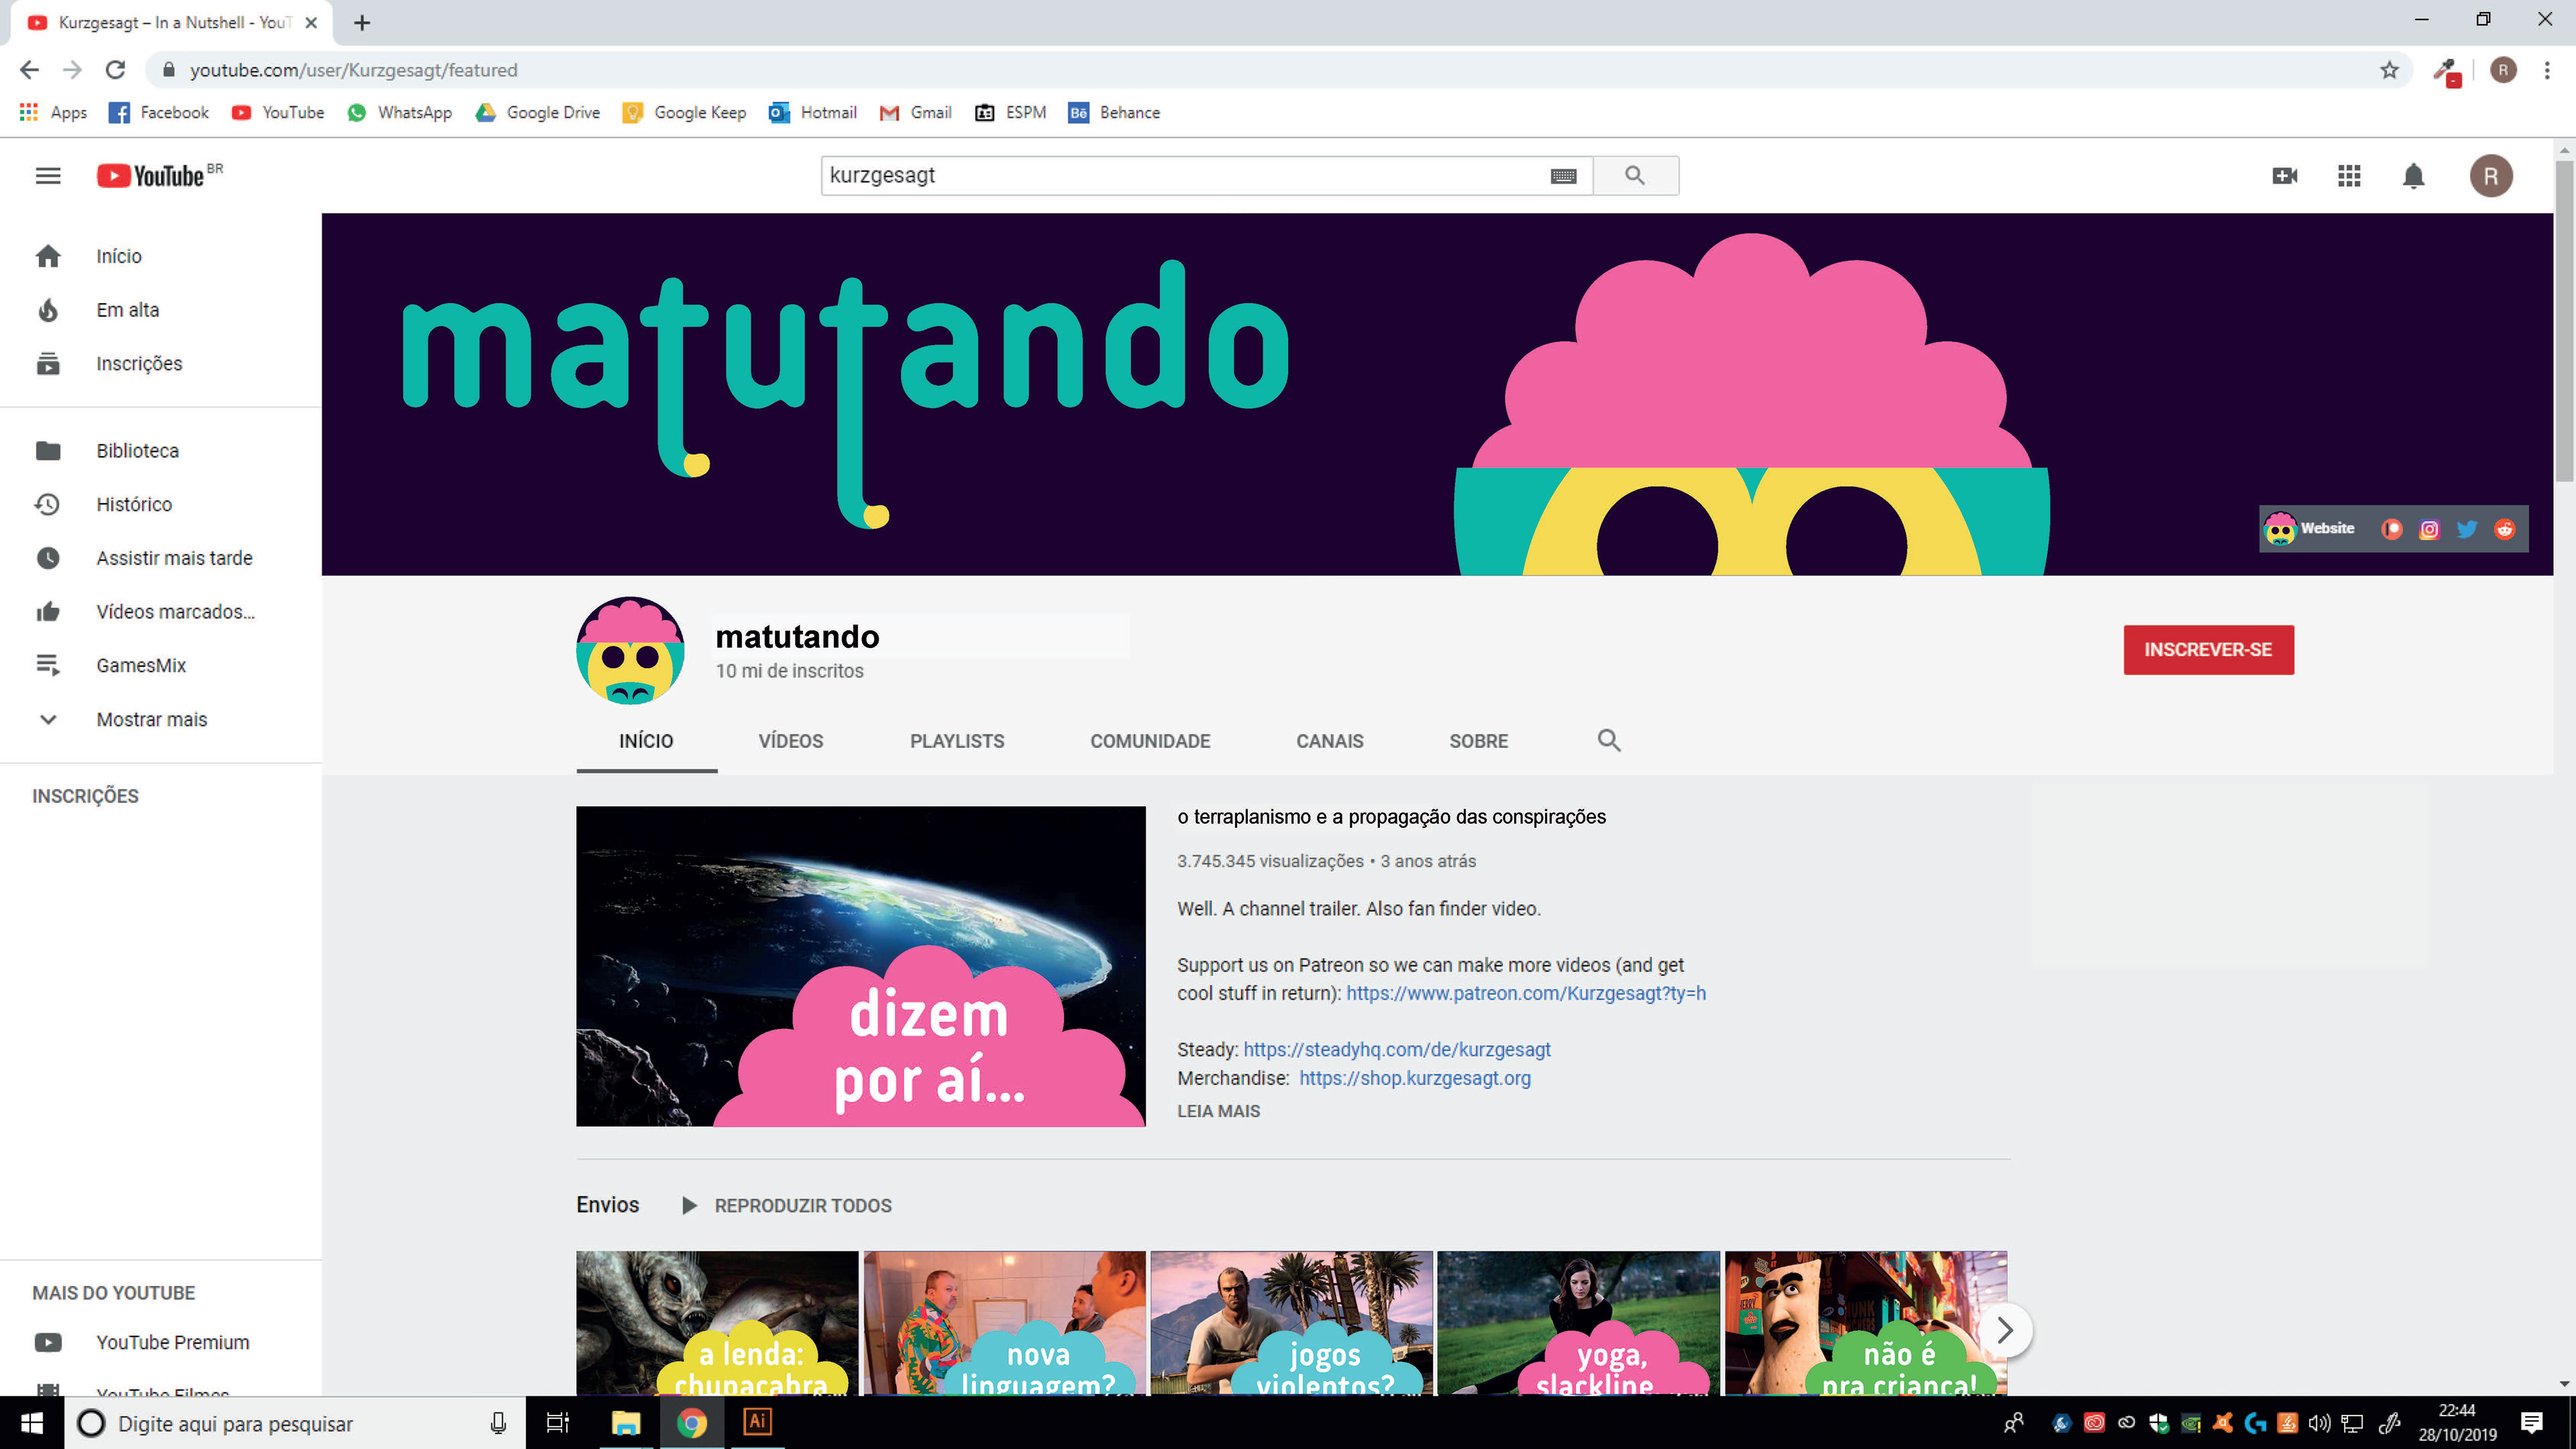Open Adobe Illustrator from taskbar

(x=757, y=1422)
